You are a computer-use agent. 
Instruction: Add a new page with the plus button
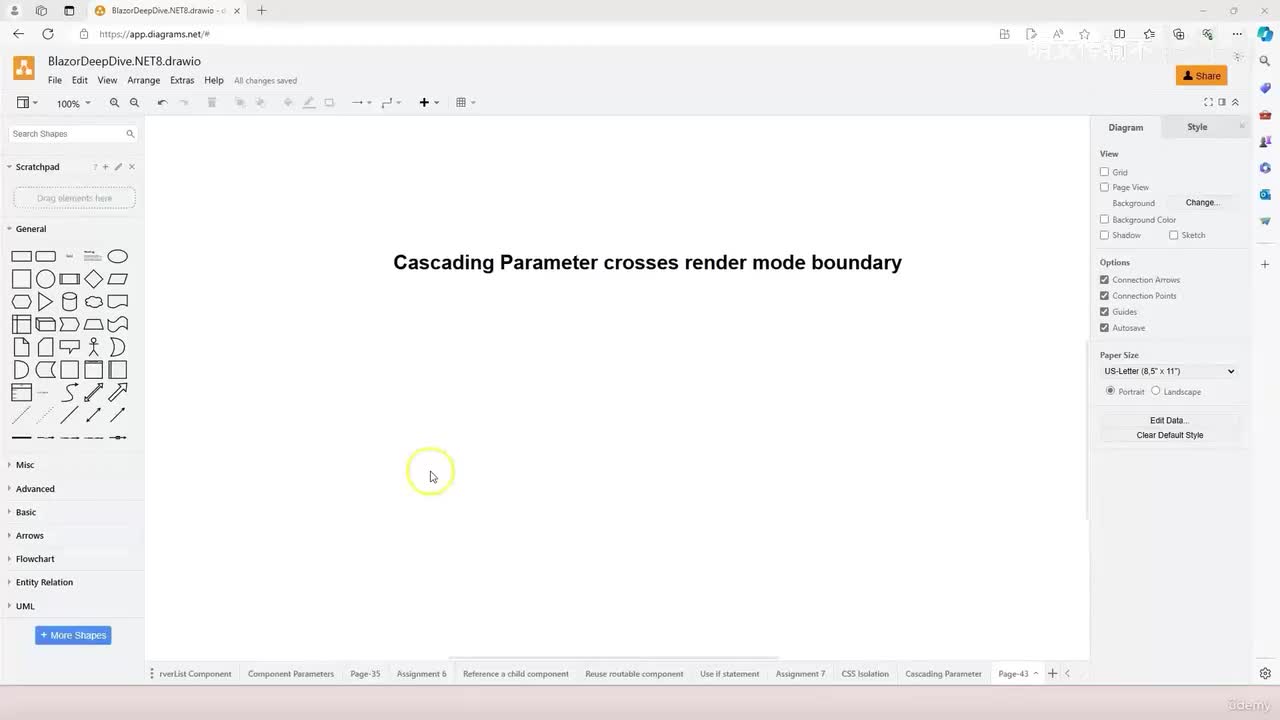[x=1052, y=674]
